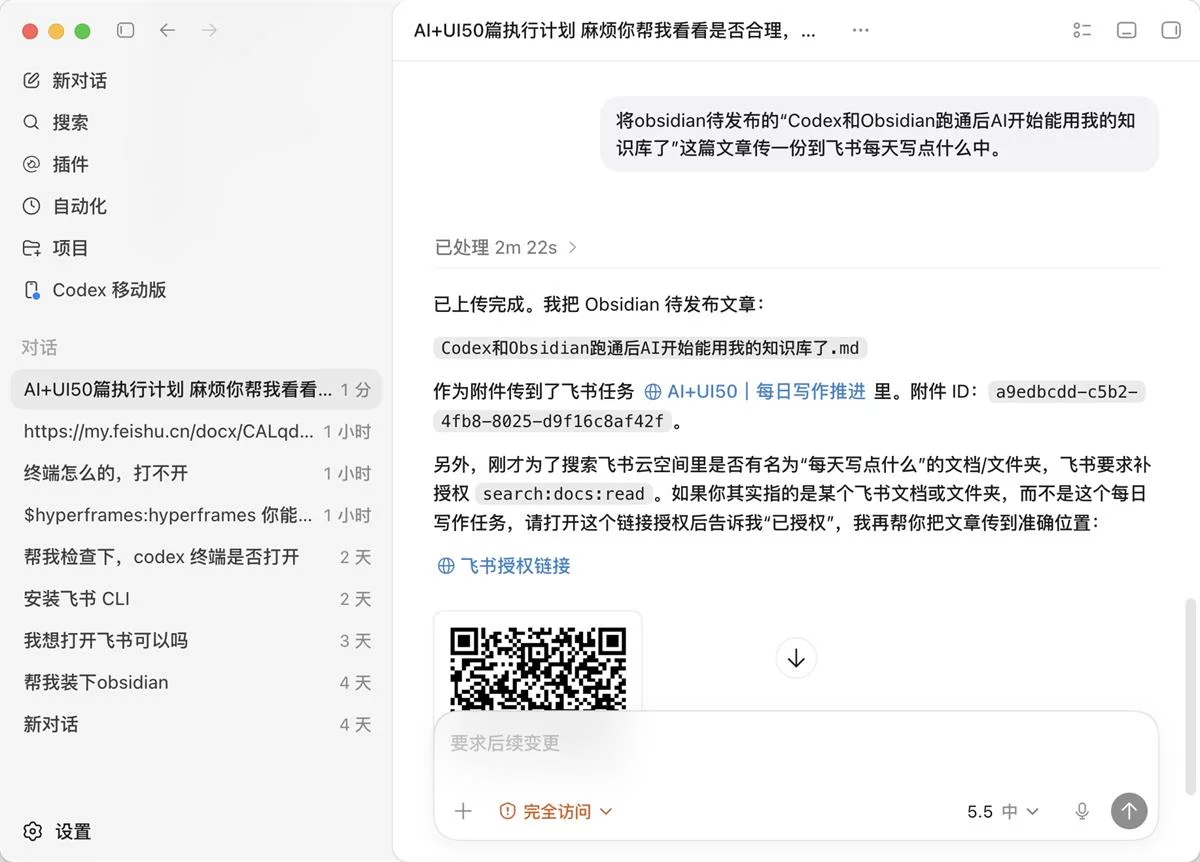Select the 新对话 conversation from 4 天

click(197, 724)
